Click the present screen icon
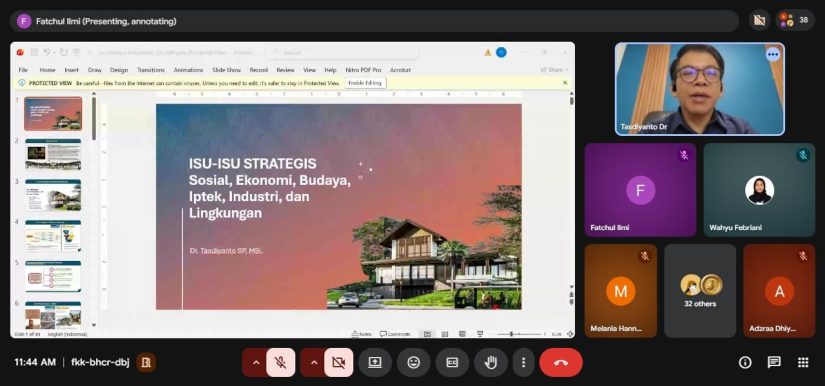The width and height of the screenshot is (825, 386). tap(375, 362)
